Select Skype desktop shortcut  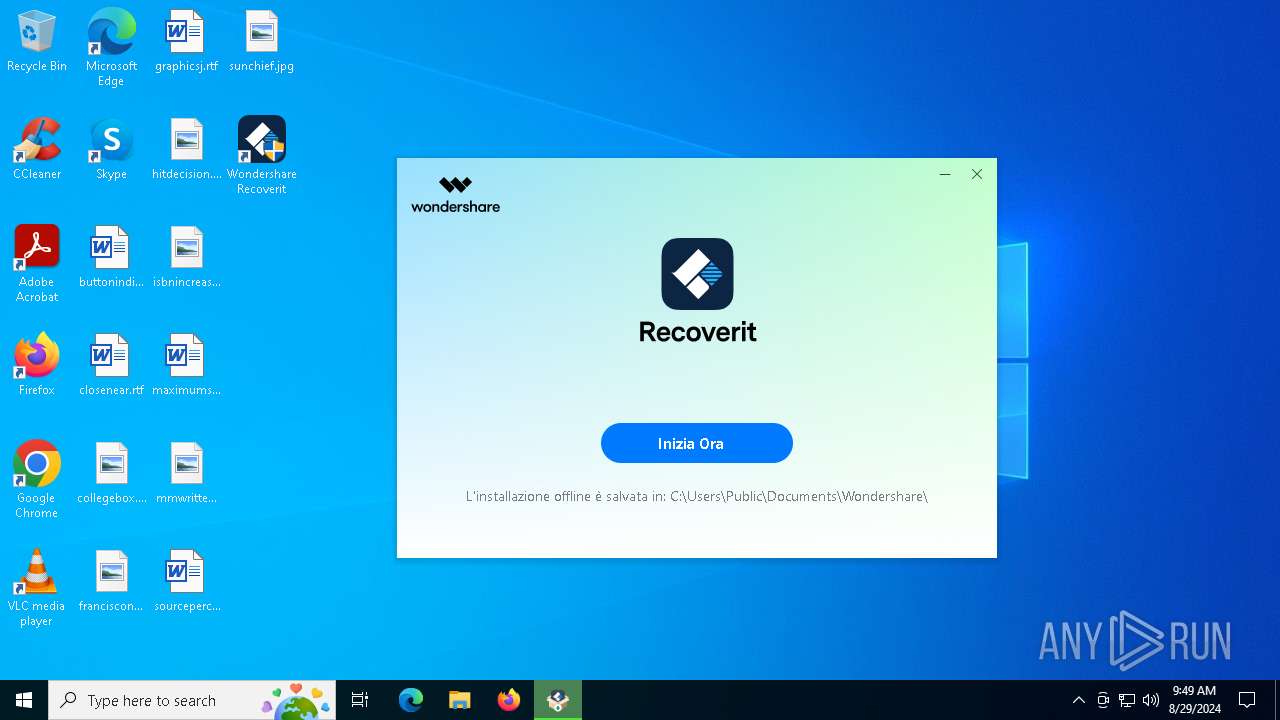[x=111, y=149]
